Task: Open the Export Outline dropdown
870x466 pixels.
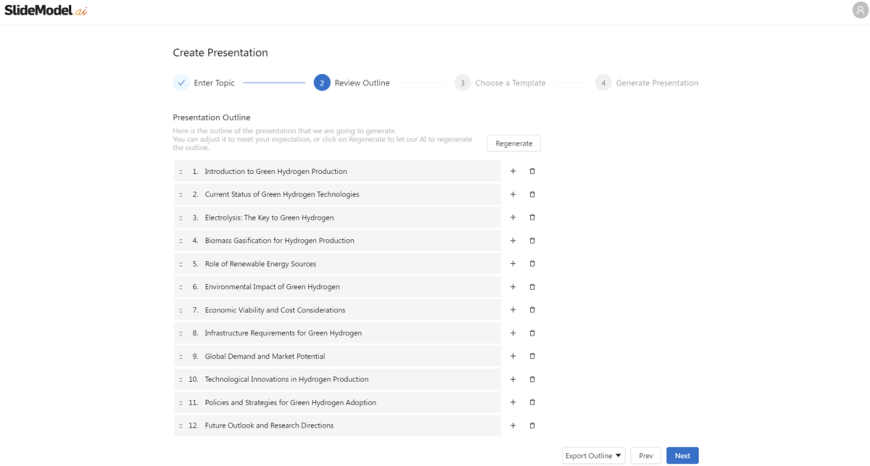Action: tap(593, 455)
